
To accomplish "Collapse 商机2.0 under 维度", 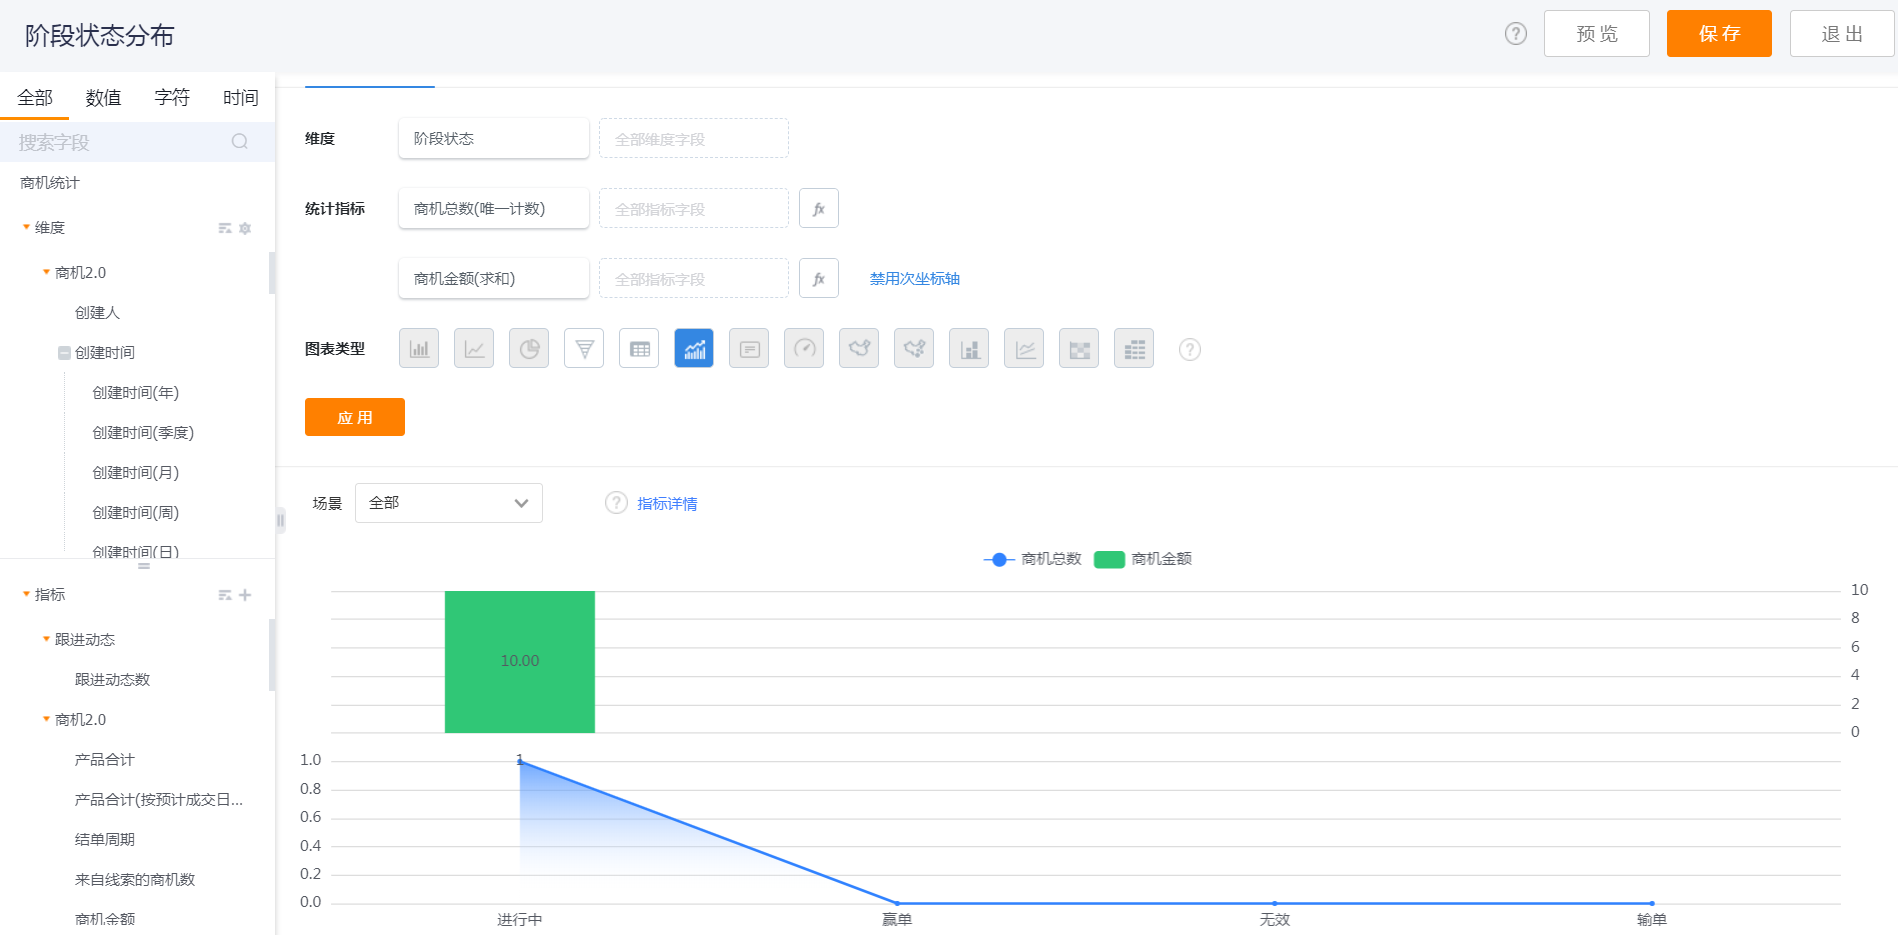I will click(46, 272).
